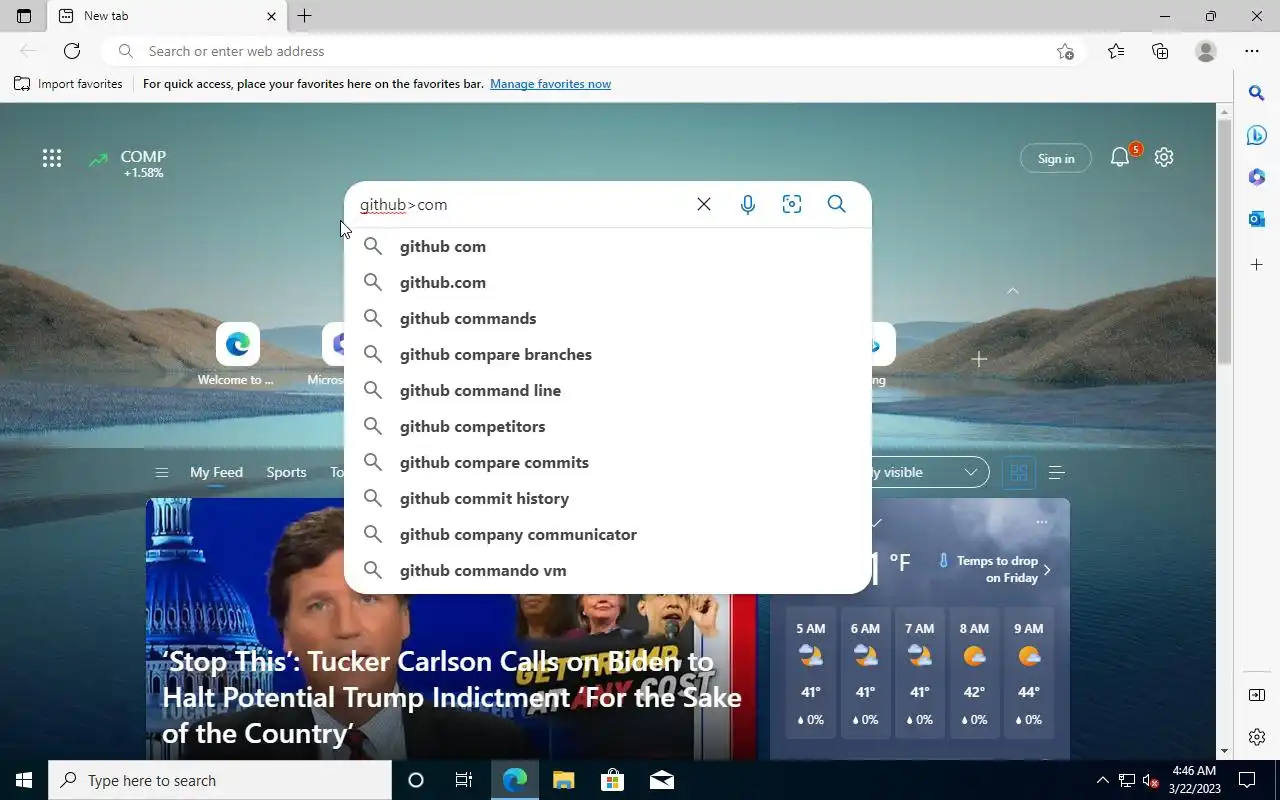The image size is (1280, 800).
Task: Open sidebar settings gear at bottom
Action: click(1257, 737)
